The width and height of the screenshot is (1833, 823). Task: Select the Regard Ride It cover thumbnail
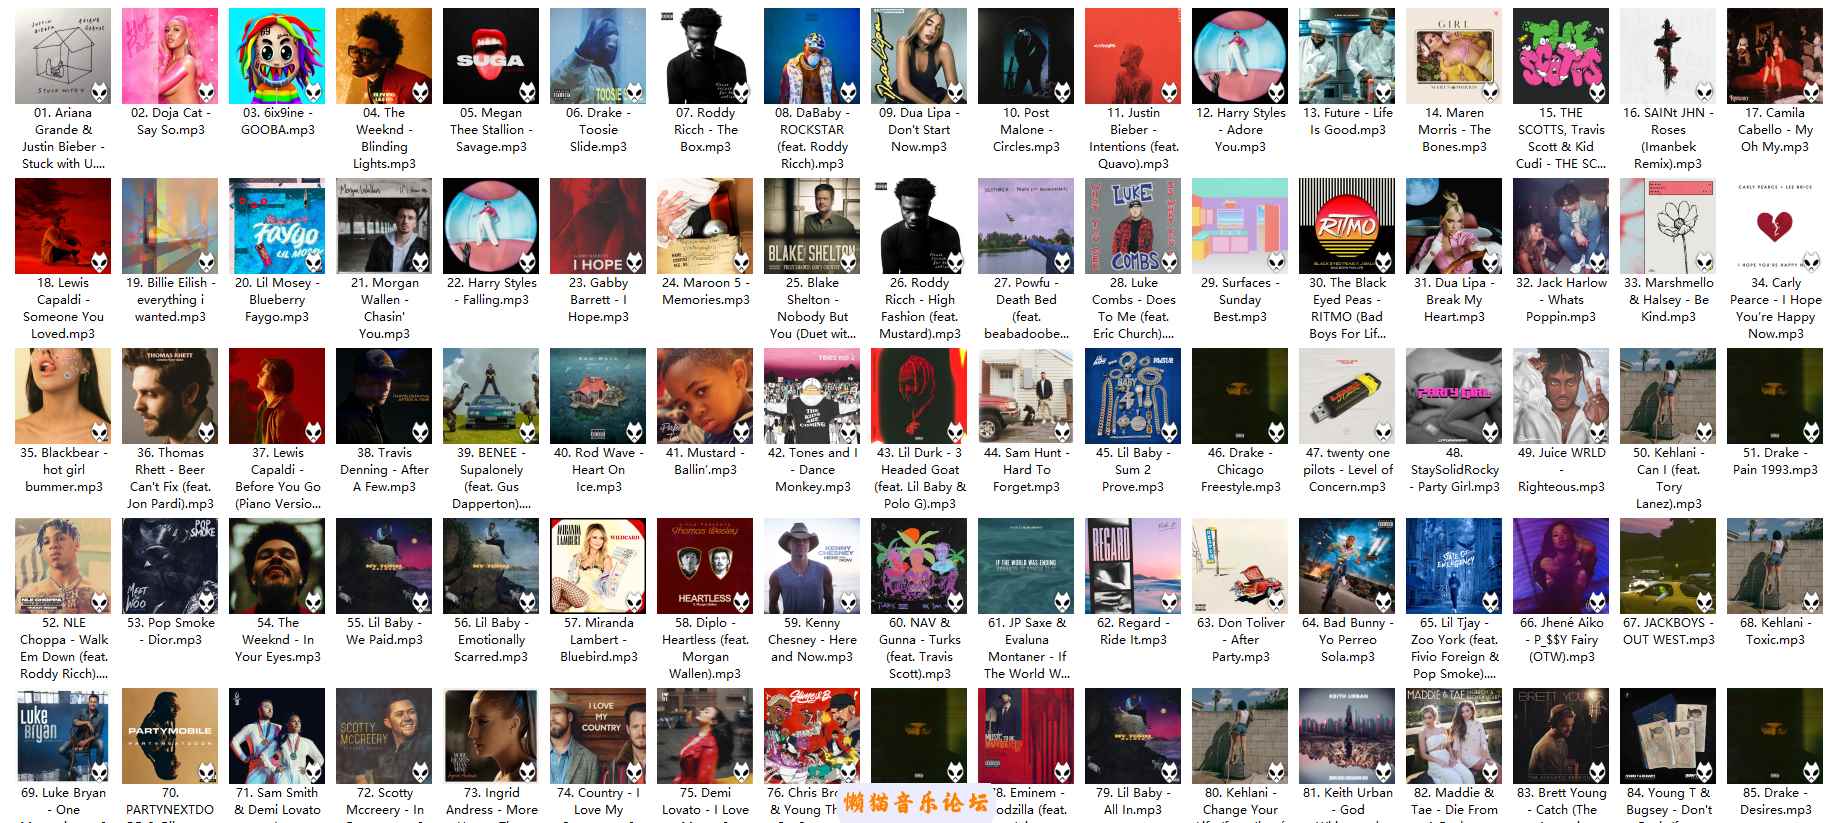(1133, 566)
